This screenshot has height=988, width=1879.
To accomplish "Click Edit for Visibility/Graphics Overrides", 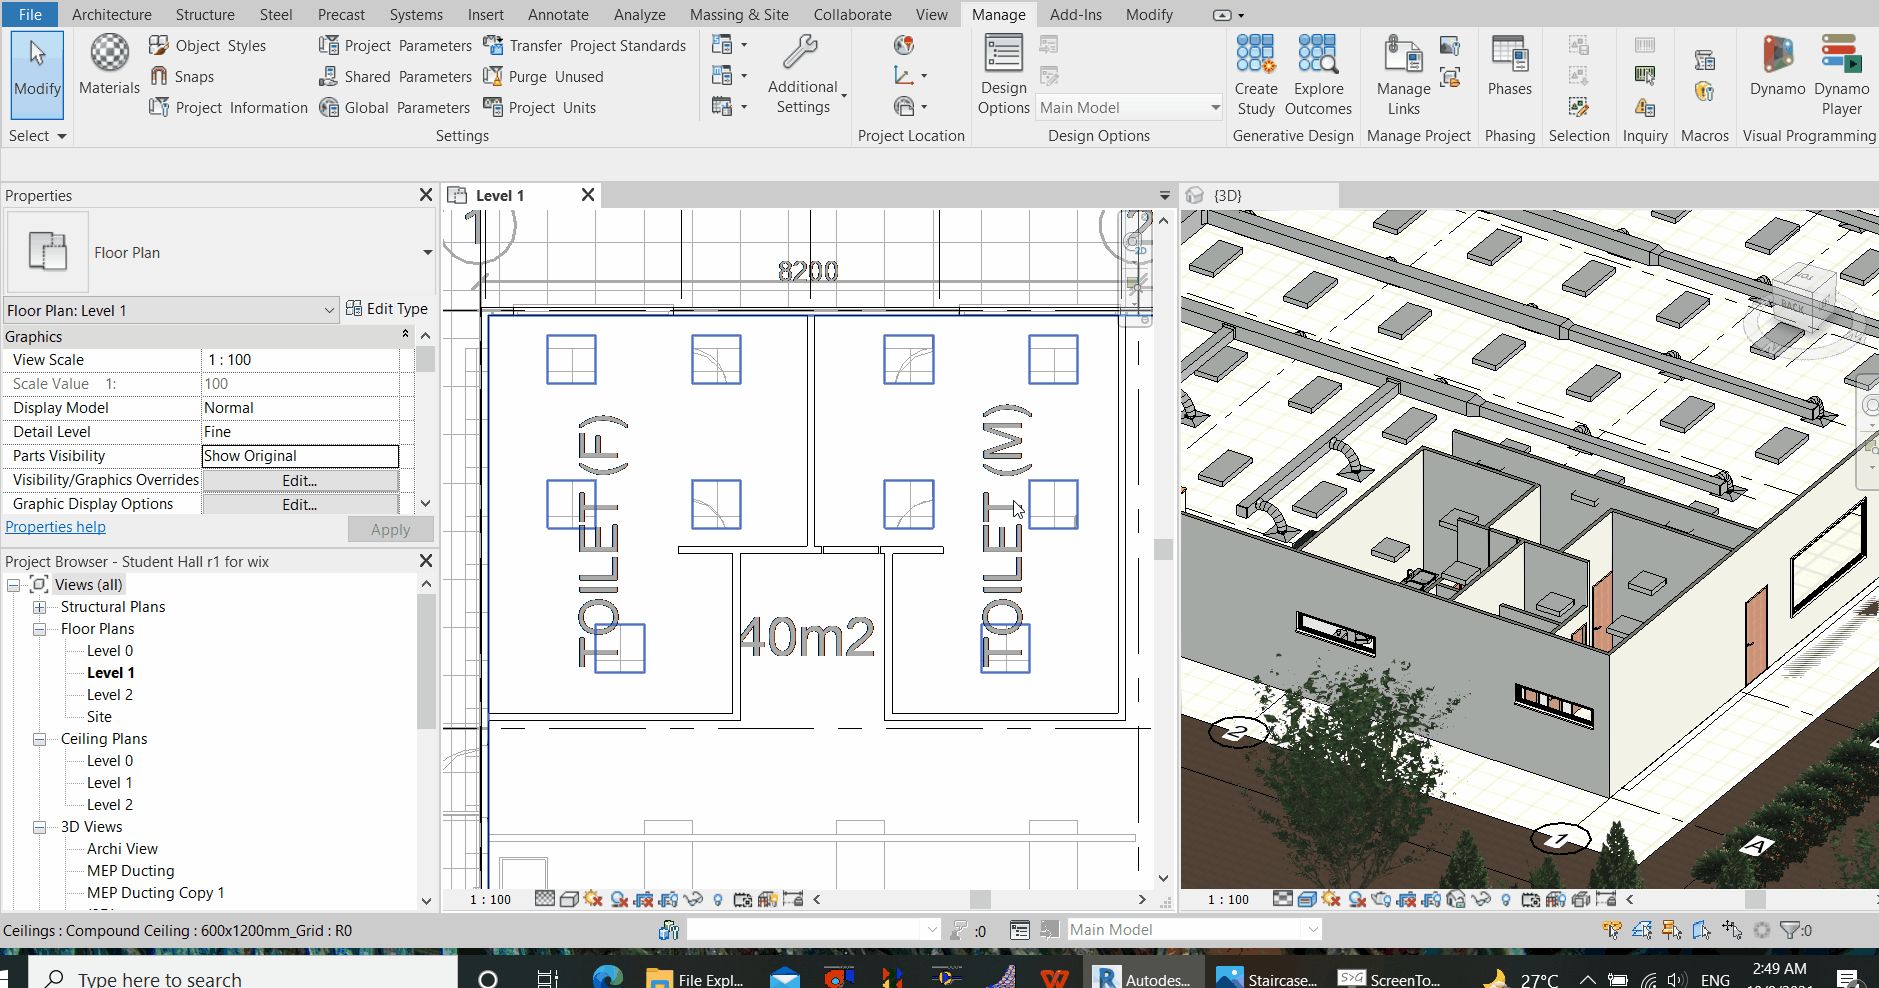I will [300, 480].
